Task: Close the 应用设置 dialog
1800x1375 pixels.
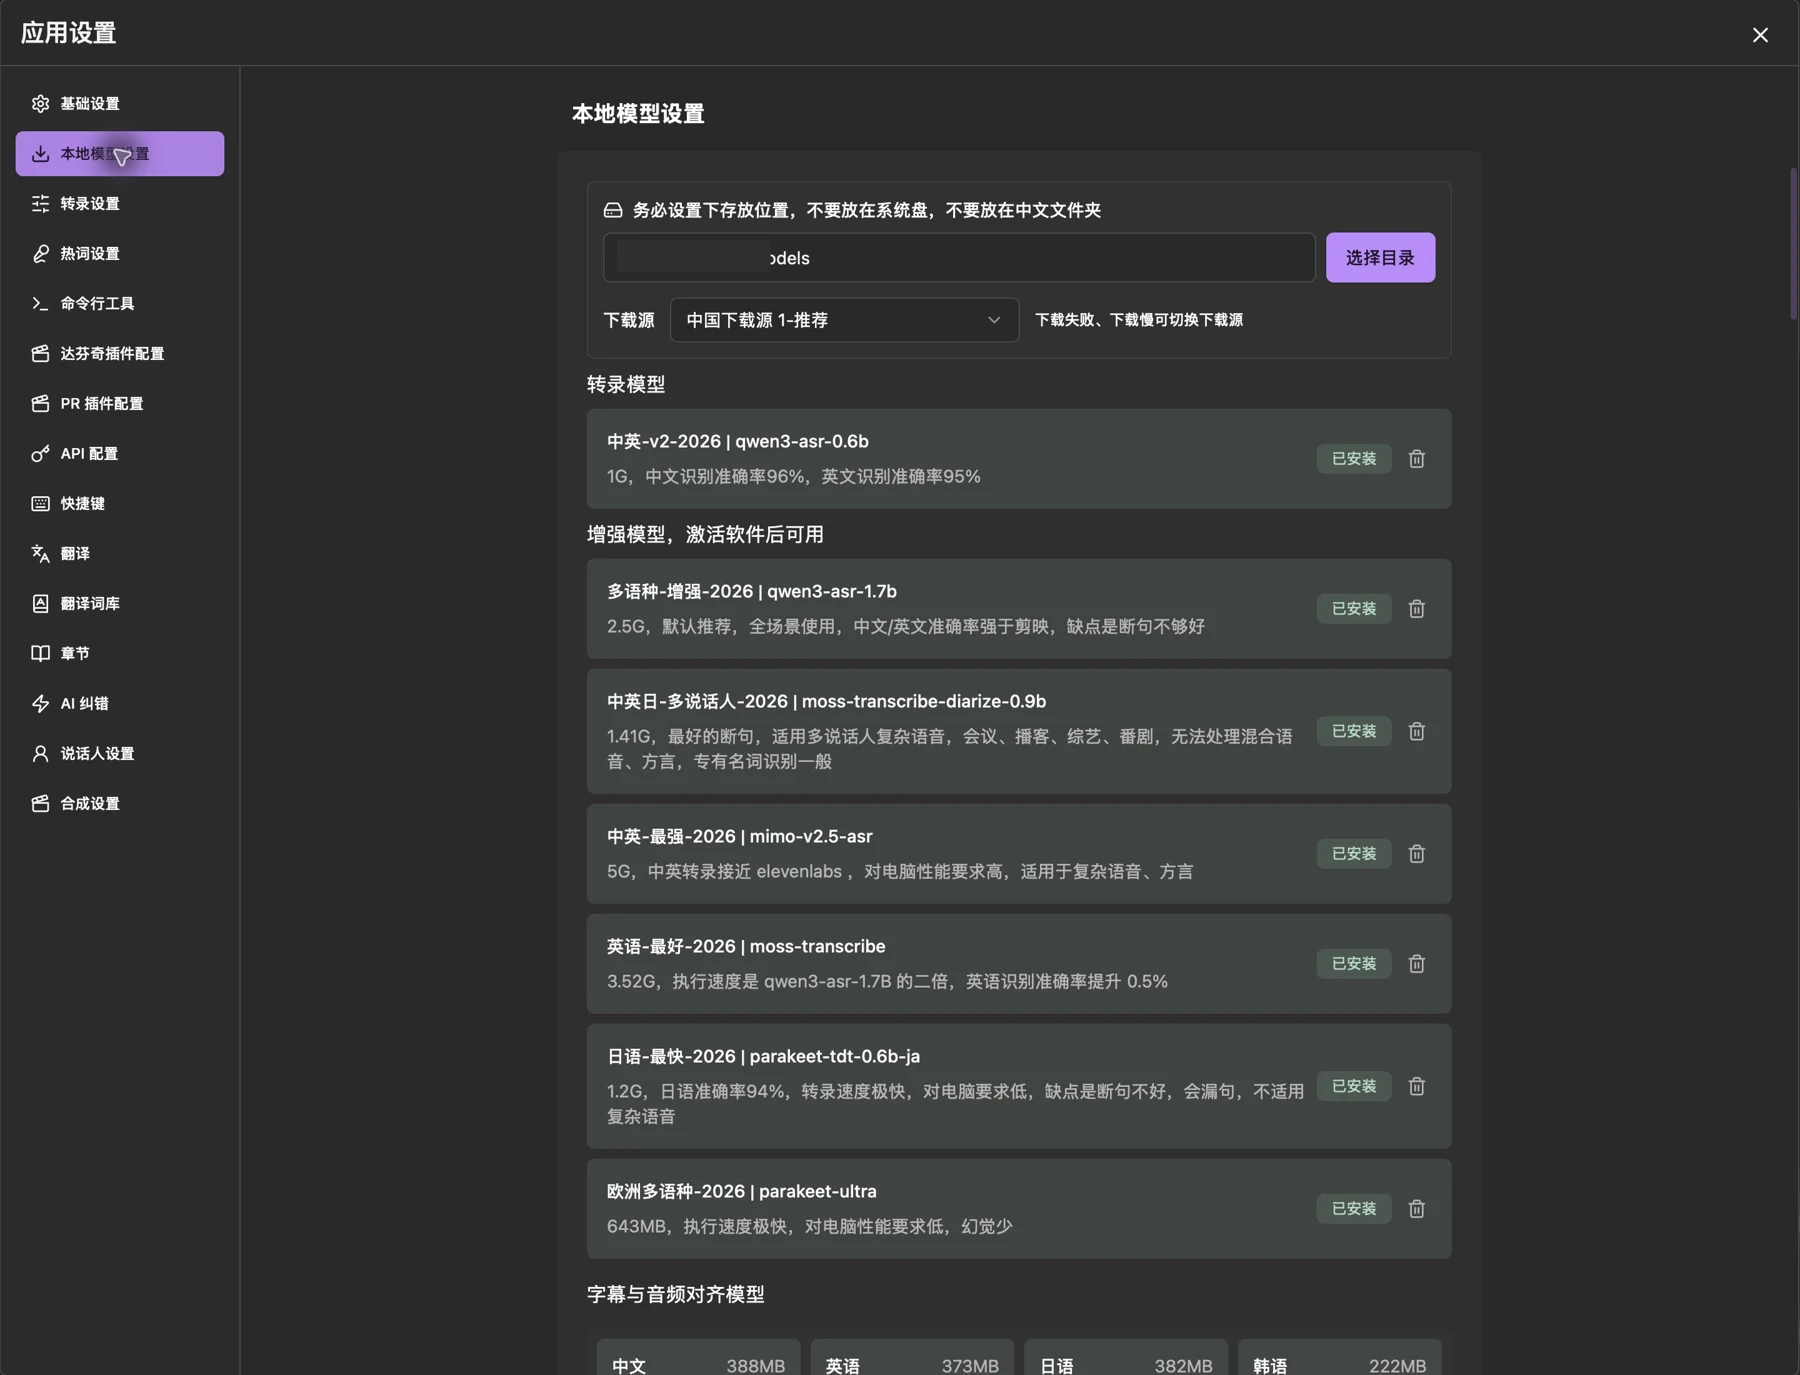Action: pos(1760,35)
